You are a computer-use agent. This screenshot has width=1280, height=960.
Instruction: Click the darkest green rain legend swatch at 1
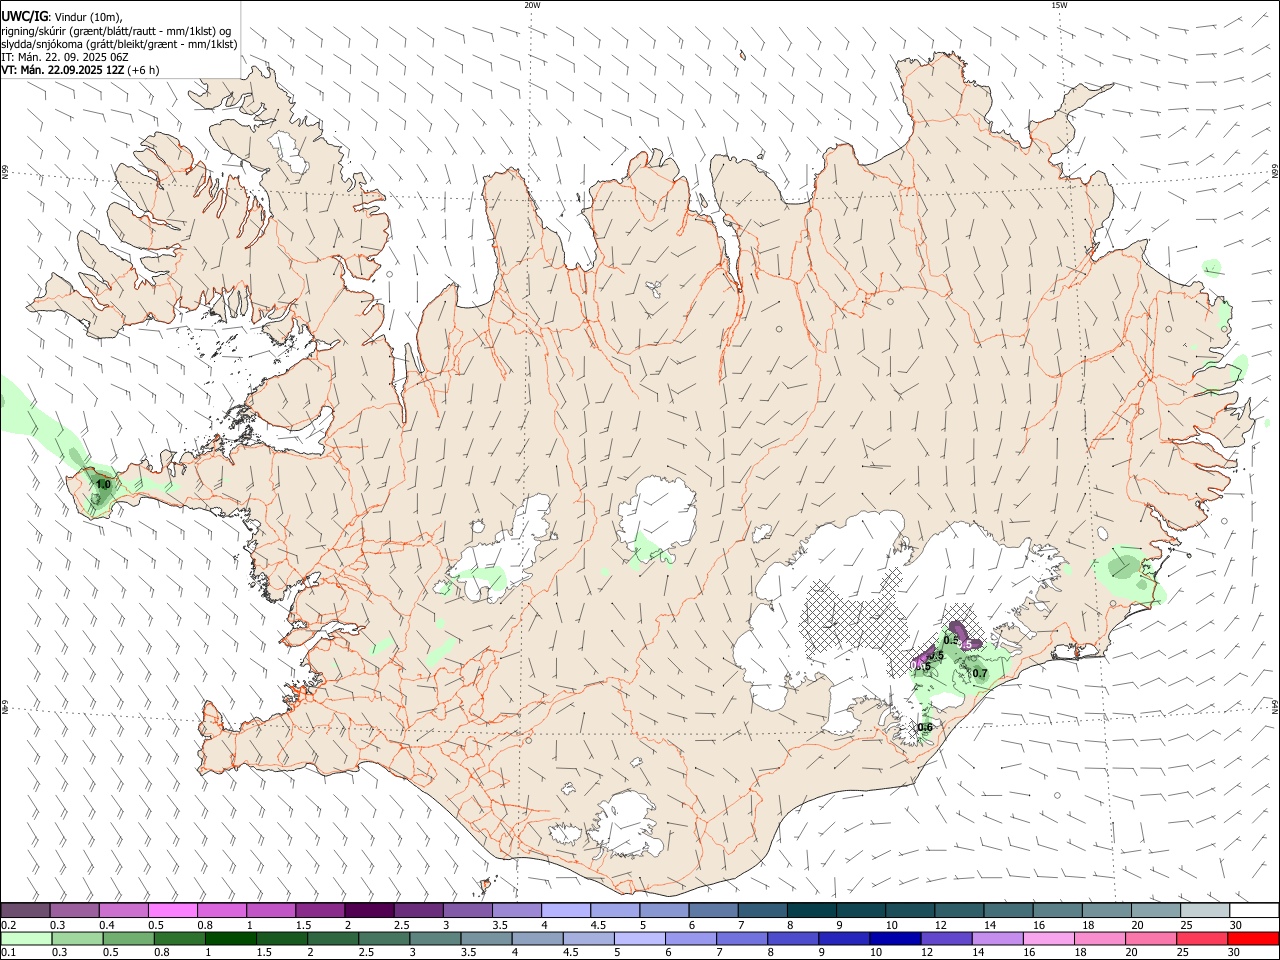click(230, 938)
